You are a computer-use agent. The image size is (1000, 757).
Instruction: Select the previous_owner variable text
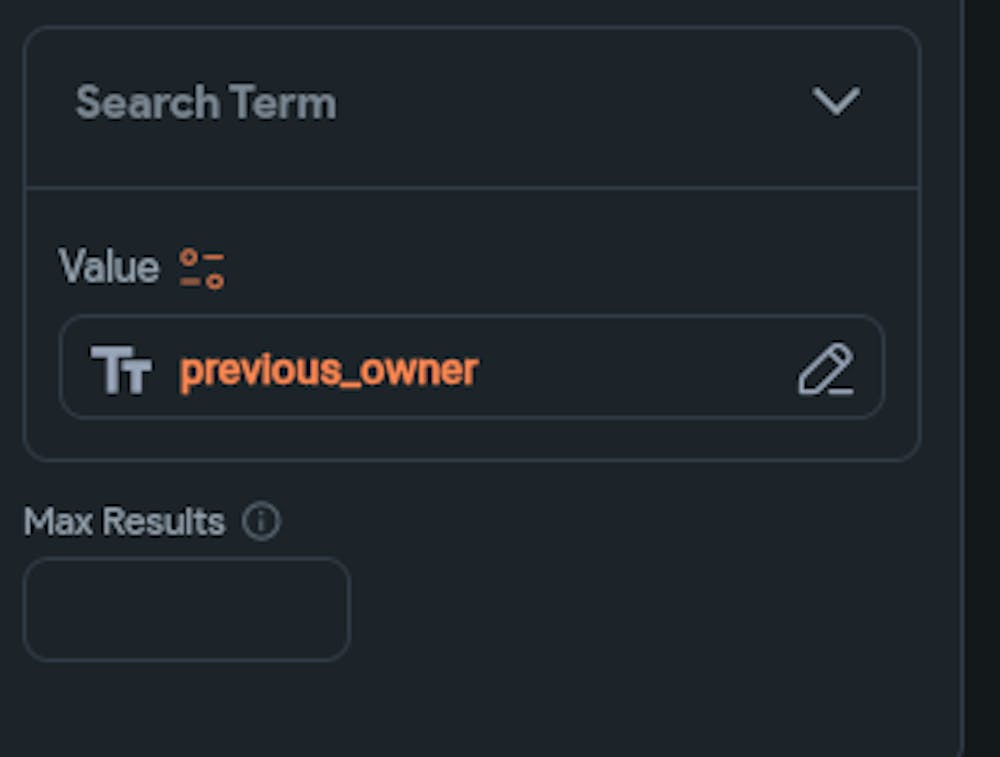tap(328, 370)
